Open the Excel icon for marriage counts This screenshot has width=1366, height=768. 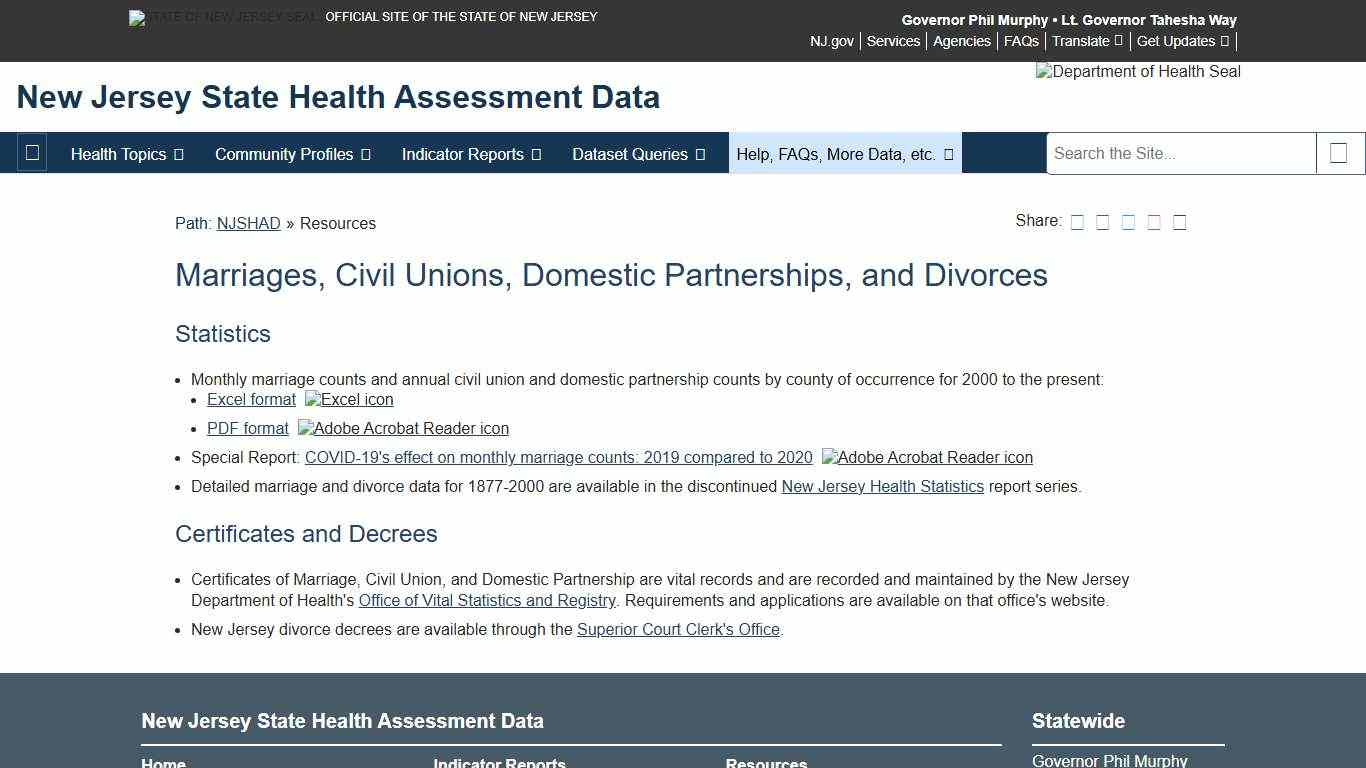click(348, 399)
